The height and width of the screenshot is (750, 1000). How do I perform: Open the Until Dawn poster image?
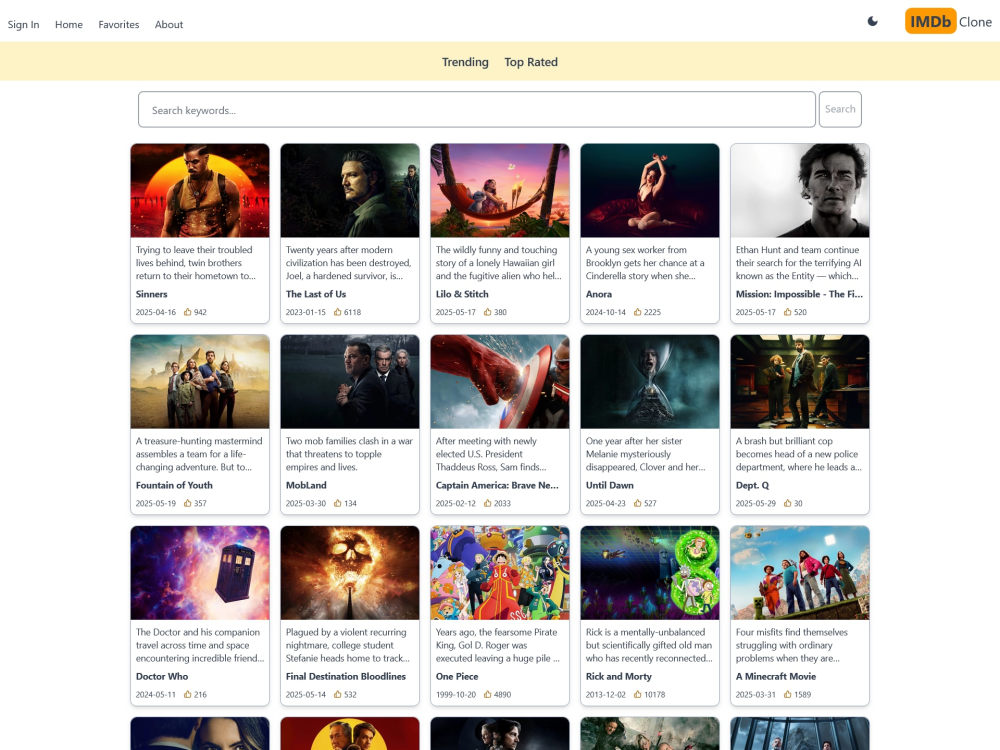(x=650, y=382)
